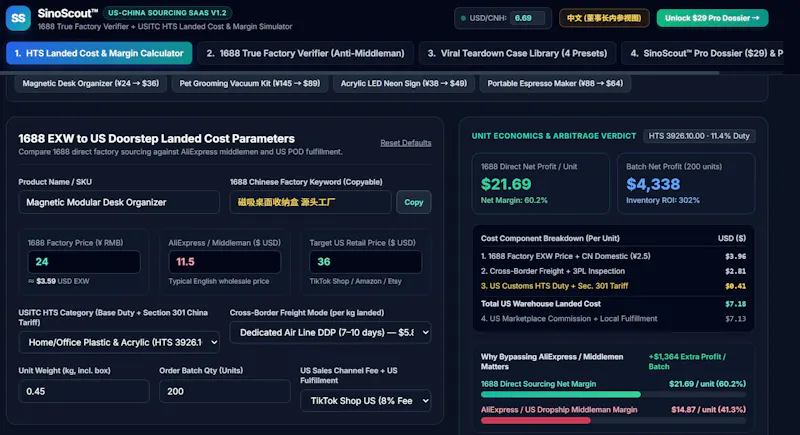Click the HTS 3926.10.00 duty badge
Viewport: 800px width, 435px height.
pyautogui.click(x=699, y=136)
